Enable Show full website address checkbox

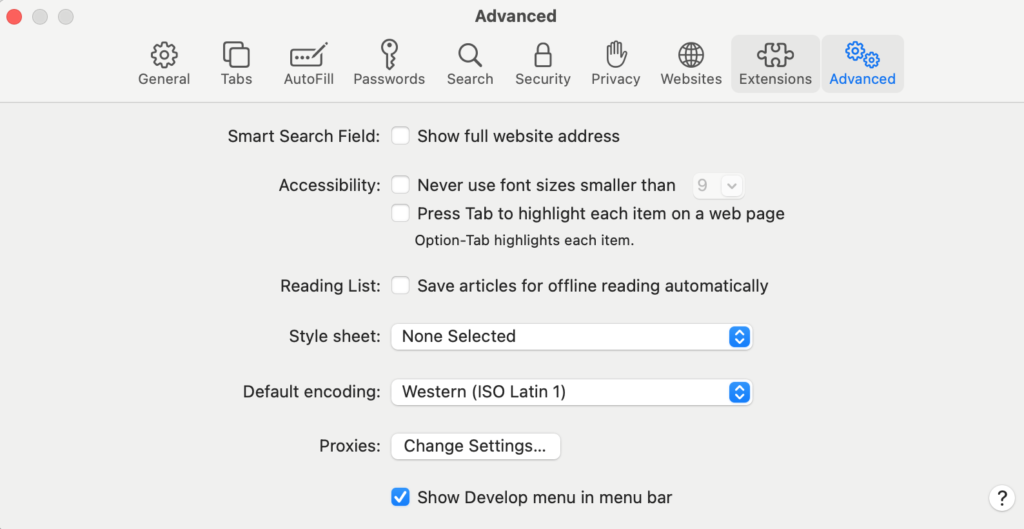400,136
